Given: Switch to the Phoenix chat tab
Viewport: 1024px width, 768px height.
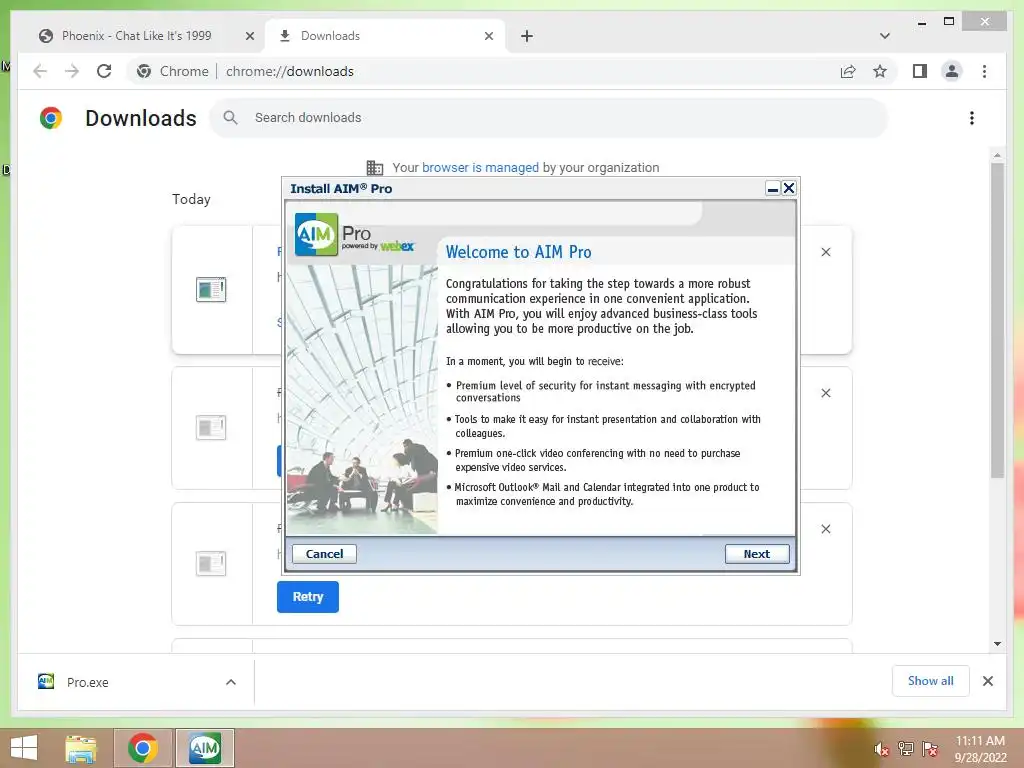Looking at the screenshot, I should (136, 36).
